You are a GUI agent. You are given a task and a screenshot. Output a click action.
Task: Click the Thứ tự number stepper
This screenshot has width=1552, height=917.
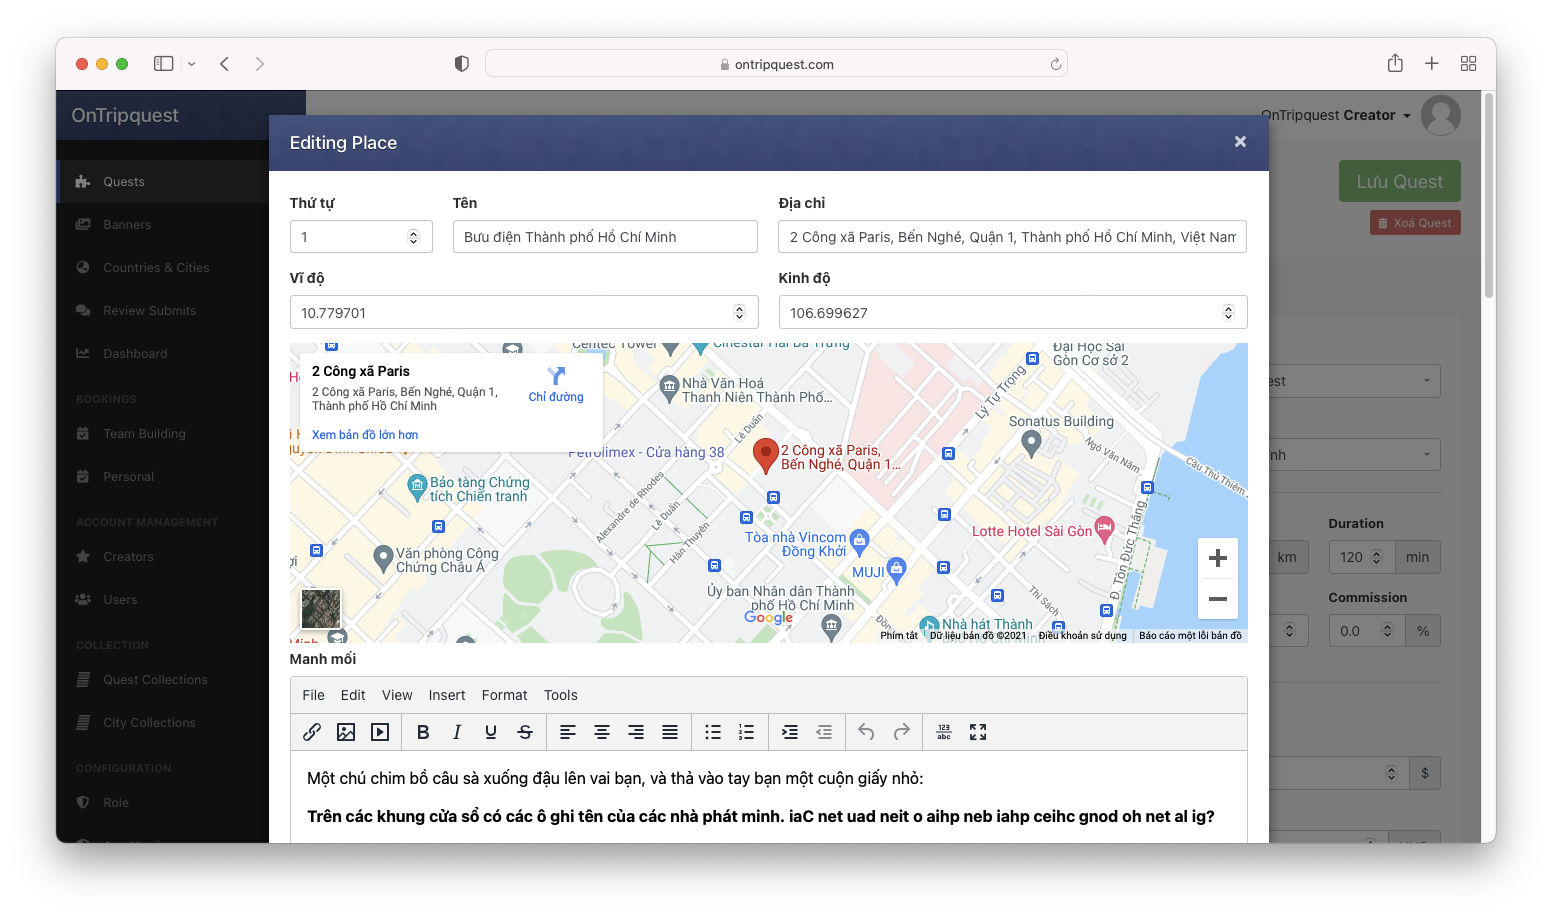413,237
